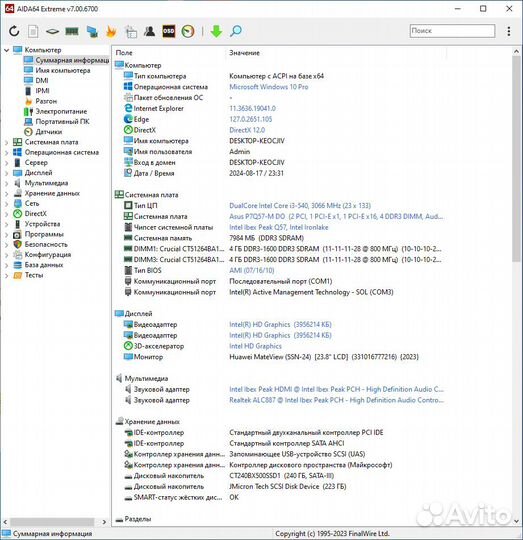This screenshot has height=540, width=523.
Task: Expand the Сервер tree node
Action: (6, 163)
